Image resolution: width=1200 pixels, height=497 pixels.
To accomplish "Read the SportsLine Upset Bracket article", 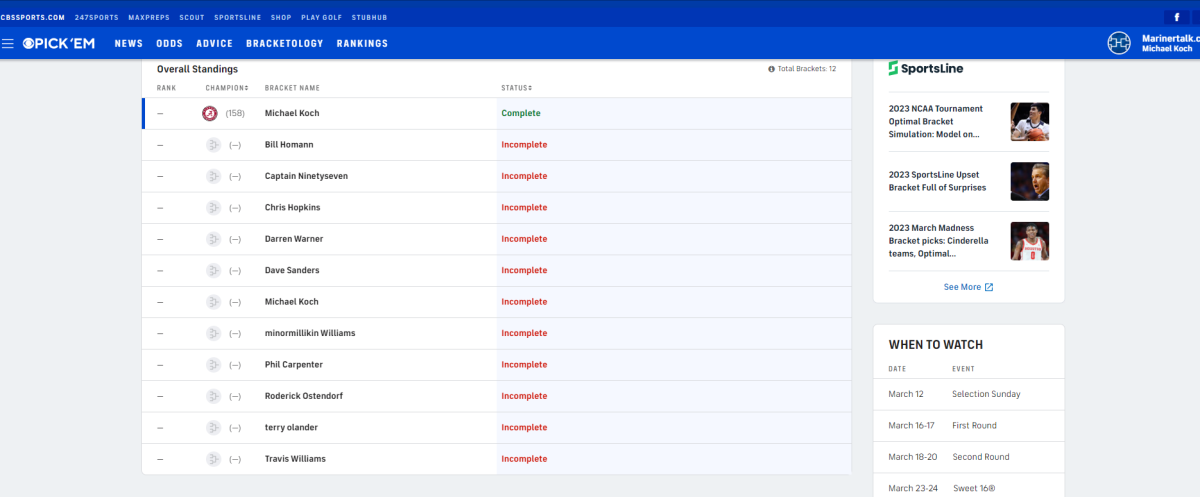I will tap(937, 181).
